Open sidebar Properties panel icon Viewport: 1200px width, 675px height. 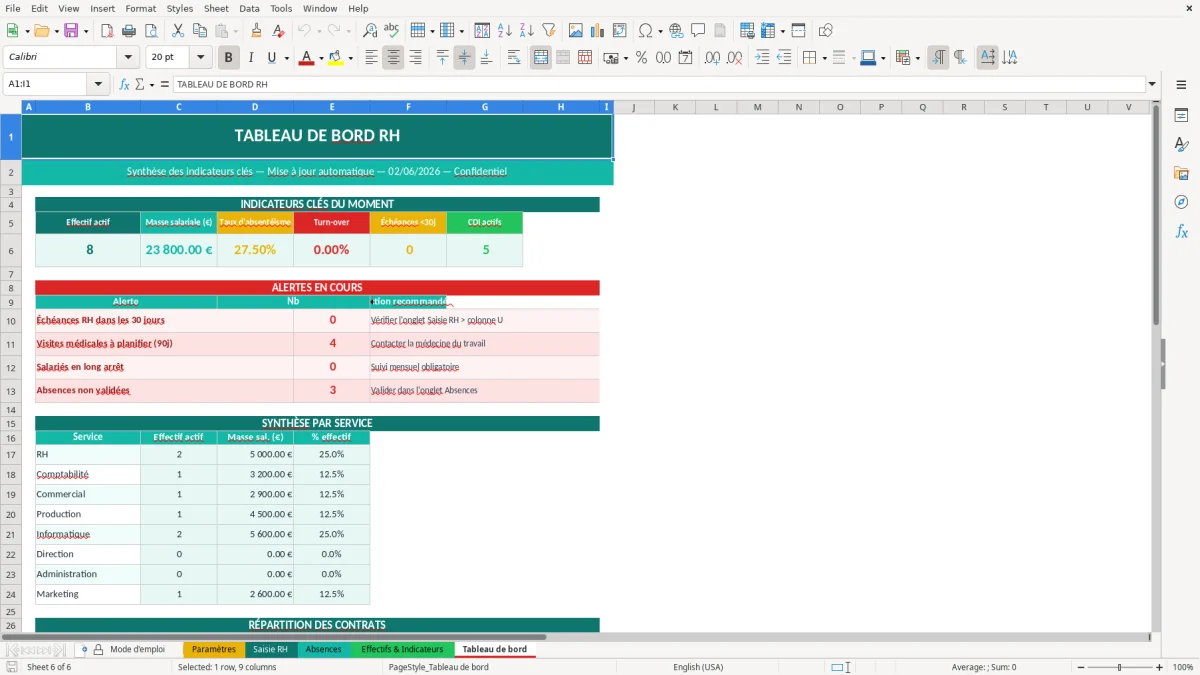coord(1181,116)
